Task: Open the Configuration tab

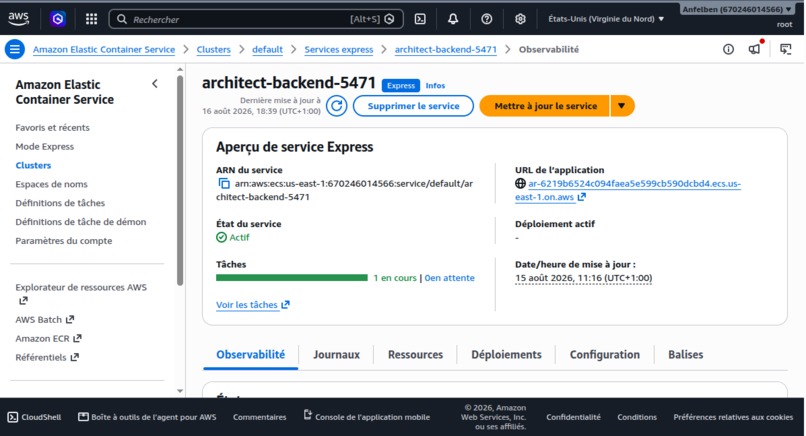Action: (604, 354)
